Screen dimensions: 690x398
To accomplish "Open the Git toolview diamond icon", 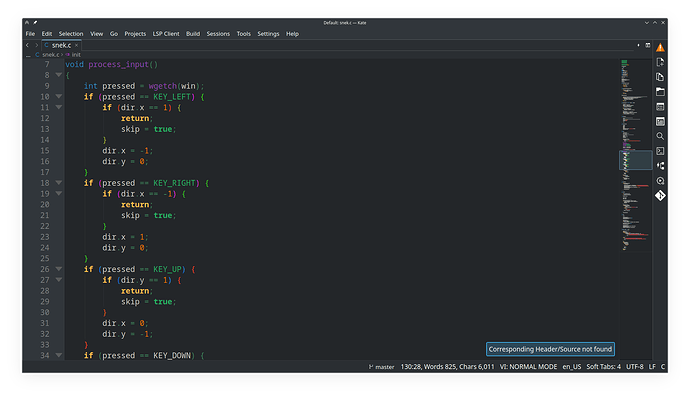I will tap(660, 195).
